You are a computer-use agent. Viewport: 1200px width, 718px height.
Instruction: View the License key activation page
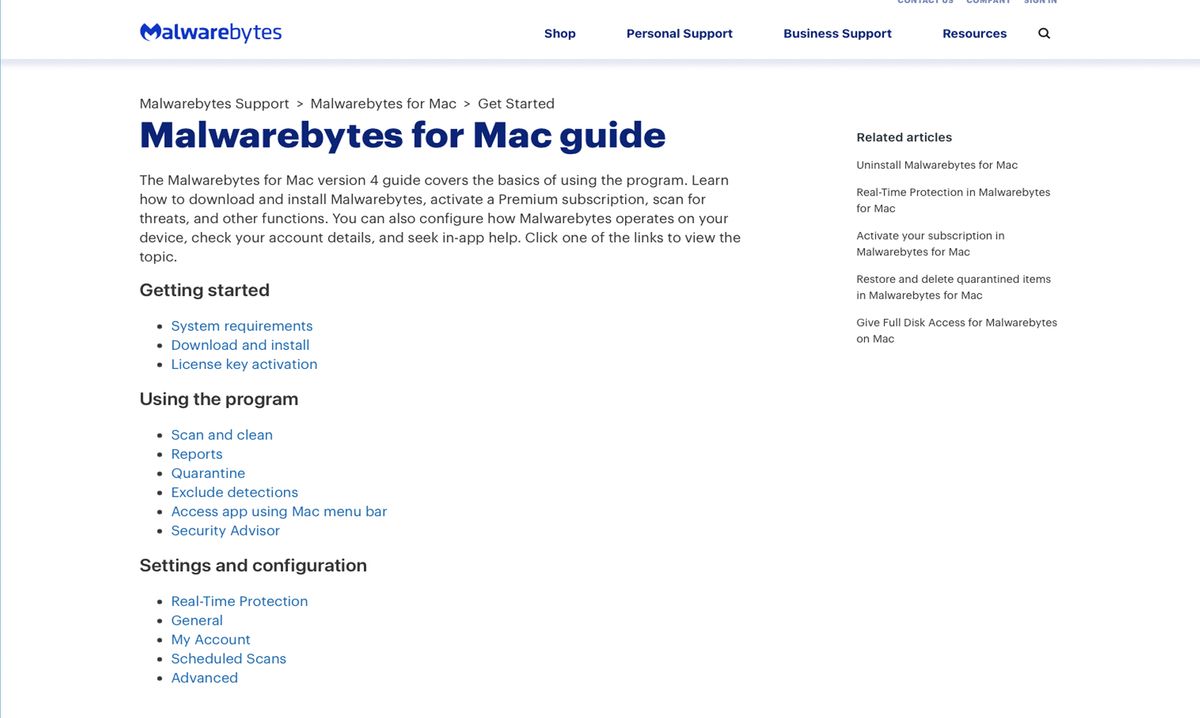(244, 364)
